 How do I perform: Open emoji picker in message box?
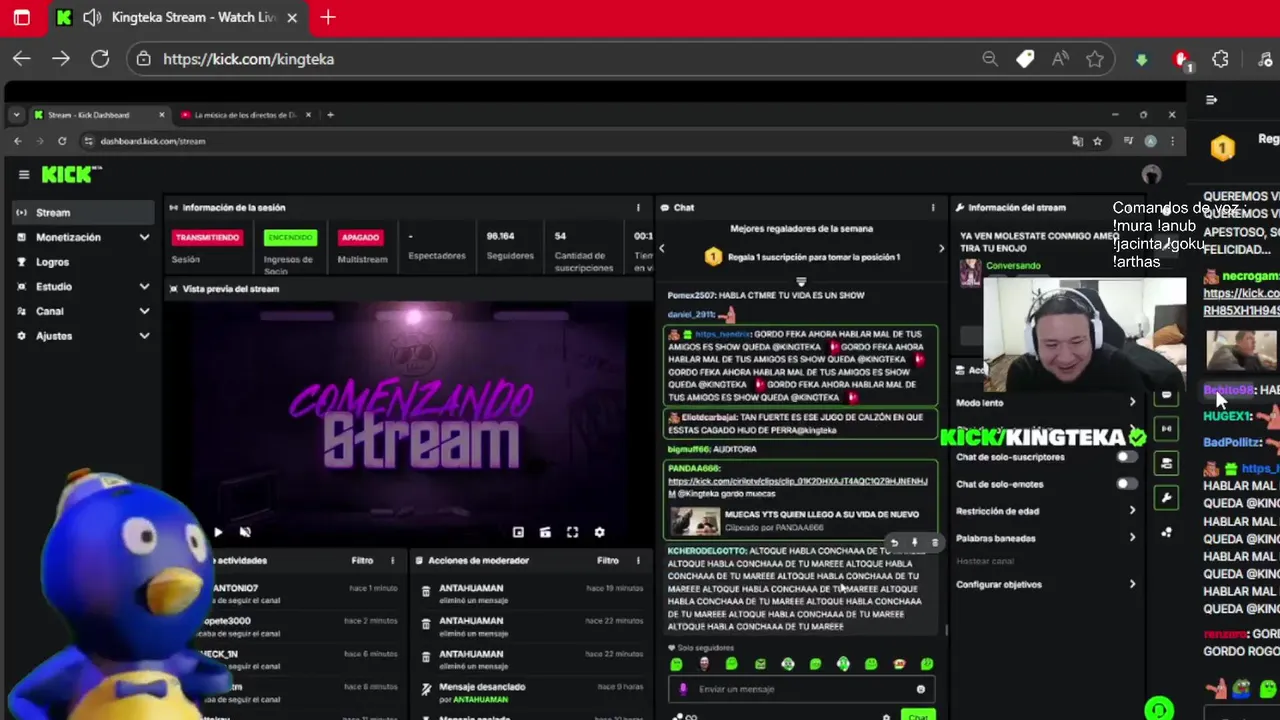coord(921,689)
